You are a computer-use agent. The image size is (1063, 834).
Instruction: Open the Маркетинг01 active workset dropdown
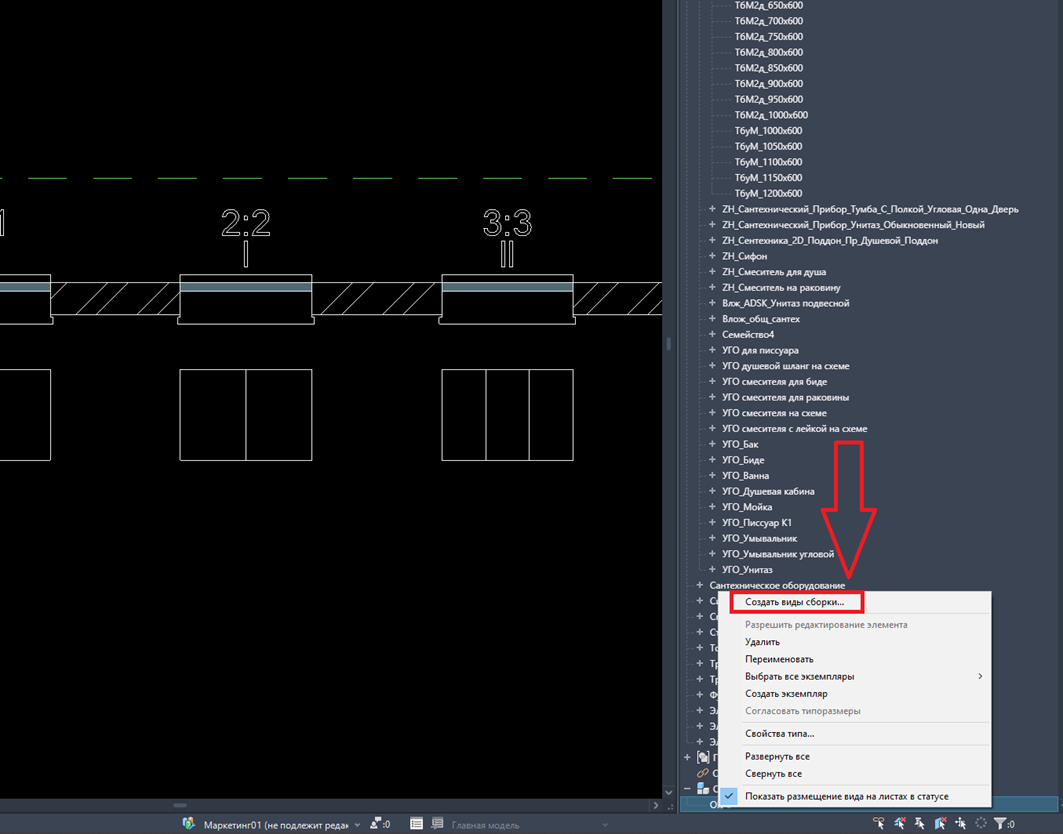pyautogui.click(x=357, y=825)
